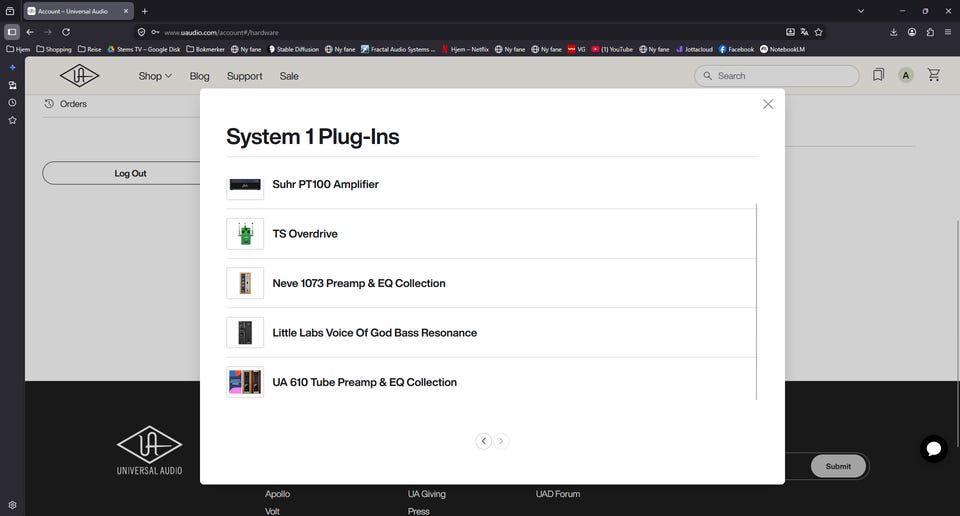The width and height of the screenshot is (960, 516).
Task: Open saved items bookmark icon in header
Action: click(879, 75)
